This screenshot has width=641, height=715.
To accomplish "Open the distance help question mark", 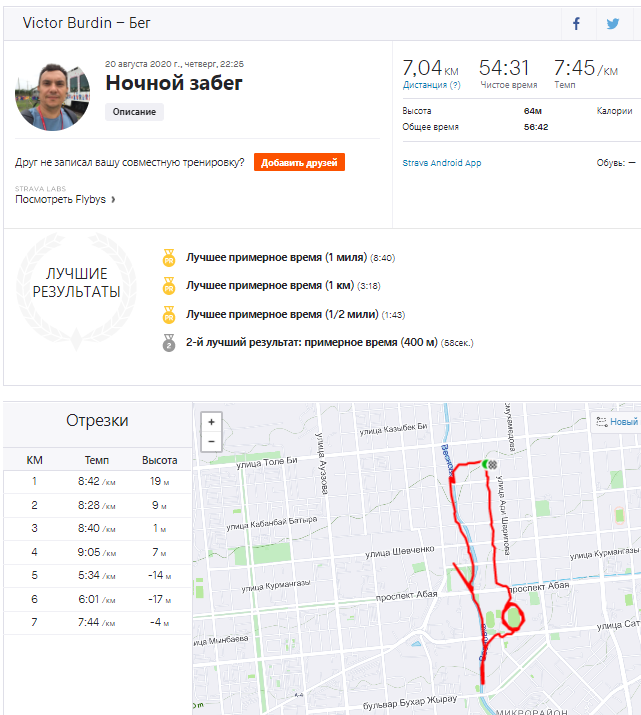I will 455,85.
